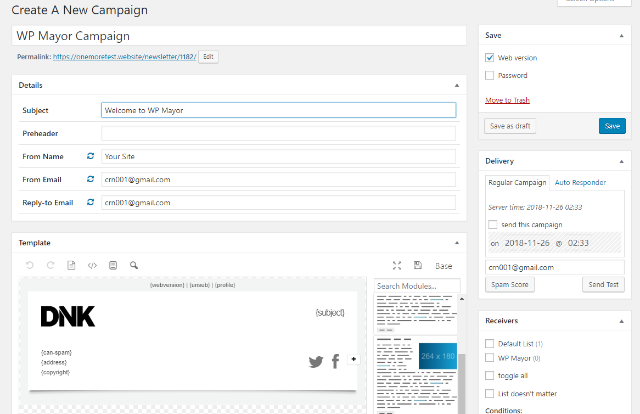This screenshot has width=640, height=414.
Task: Click the {webversion} link in template header
Action: pos(167,285)
